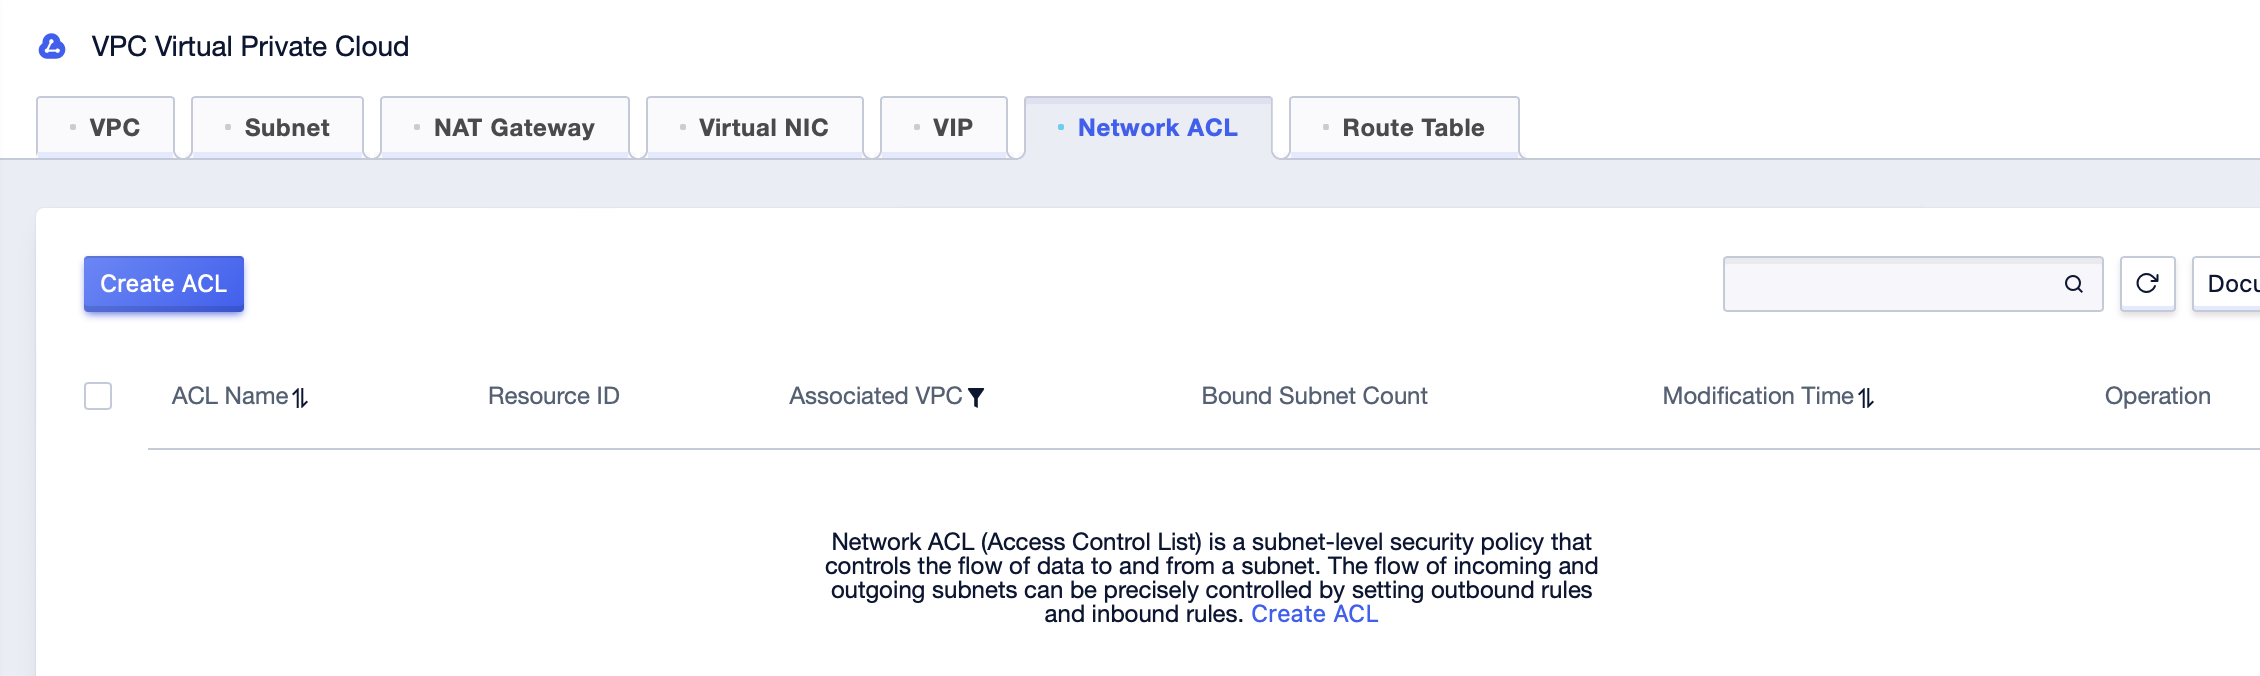Go to the NAT Gateway tab

pyautogui.click(x=505, y=127)
